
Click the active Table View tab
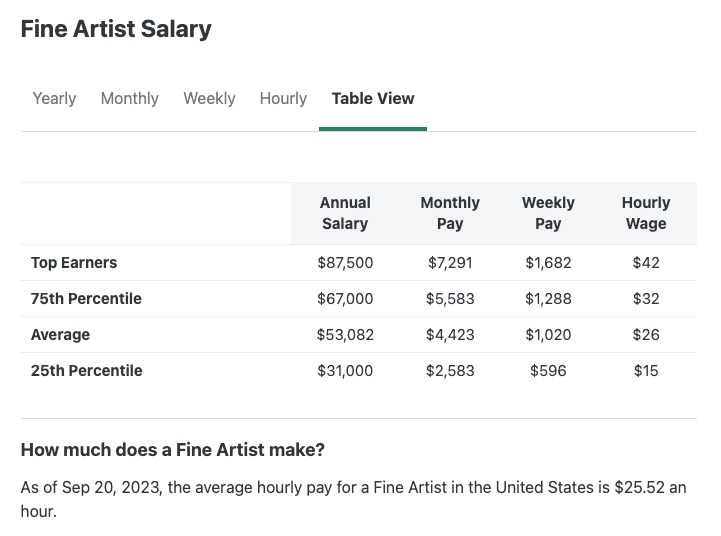(372, 98)
